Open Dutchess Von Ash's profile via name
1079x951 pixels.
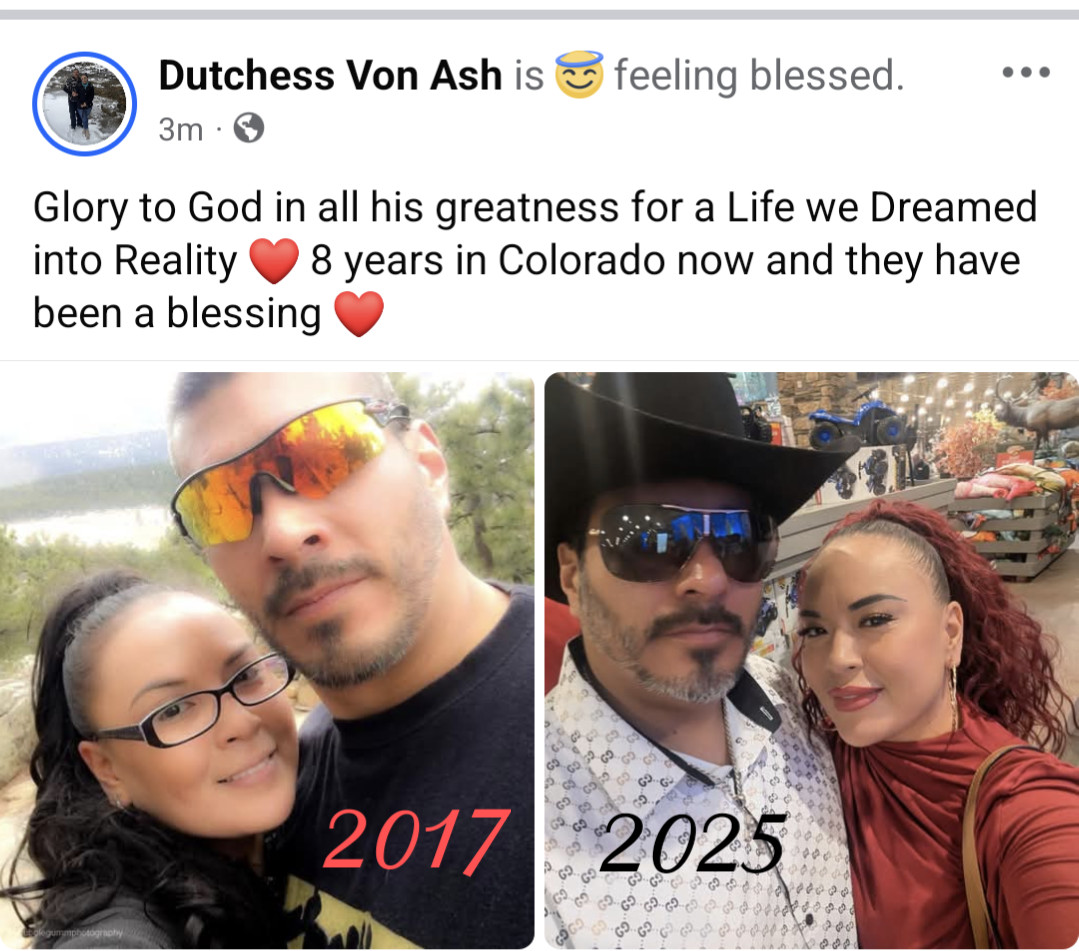330,74
